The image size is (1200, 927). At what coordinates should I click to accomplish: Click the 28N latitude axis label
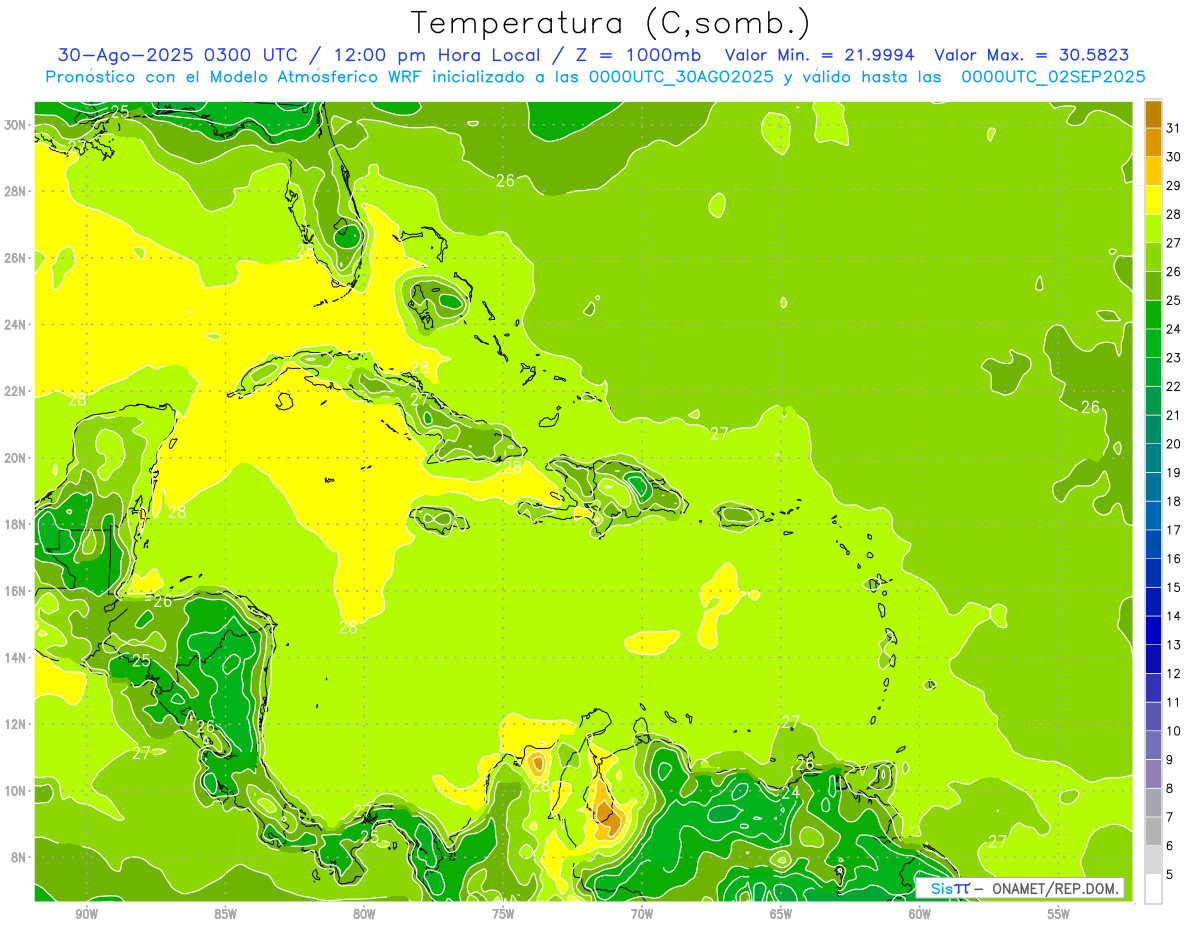[x=16, y=191]
